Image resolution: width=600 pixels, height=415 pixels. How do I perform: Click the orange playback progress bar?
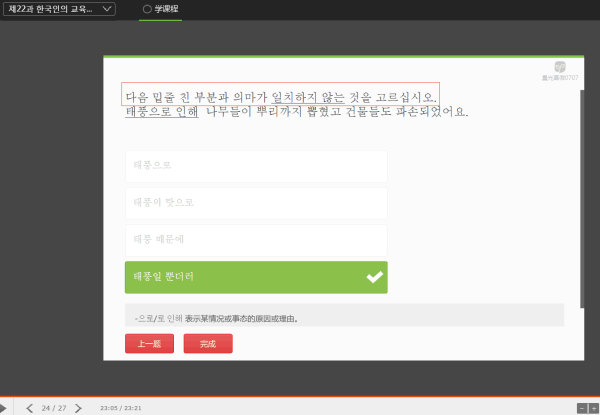coord(300,397)
